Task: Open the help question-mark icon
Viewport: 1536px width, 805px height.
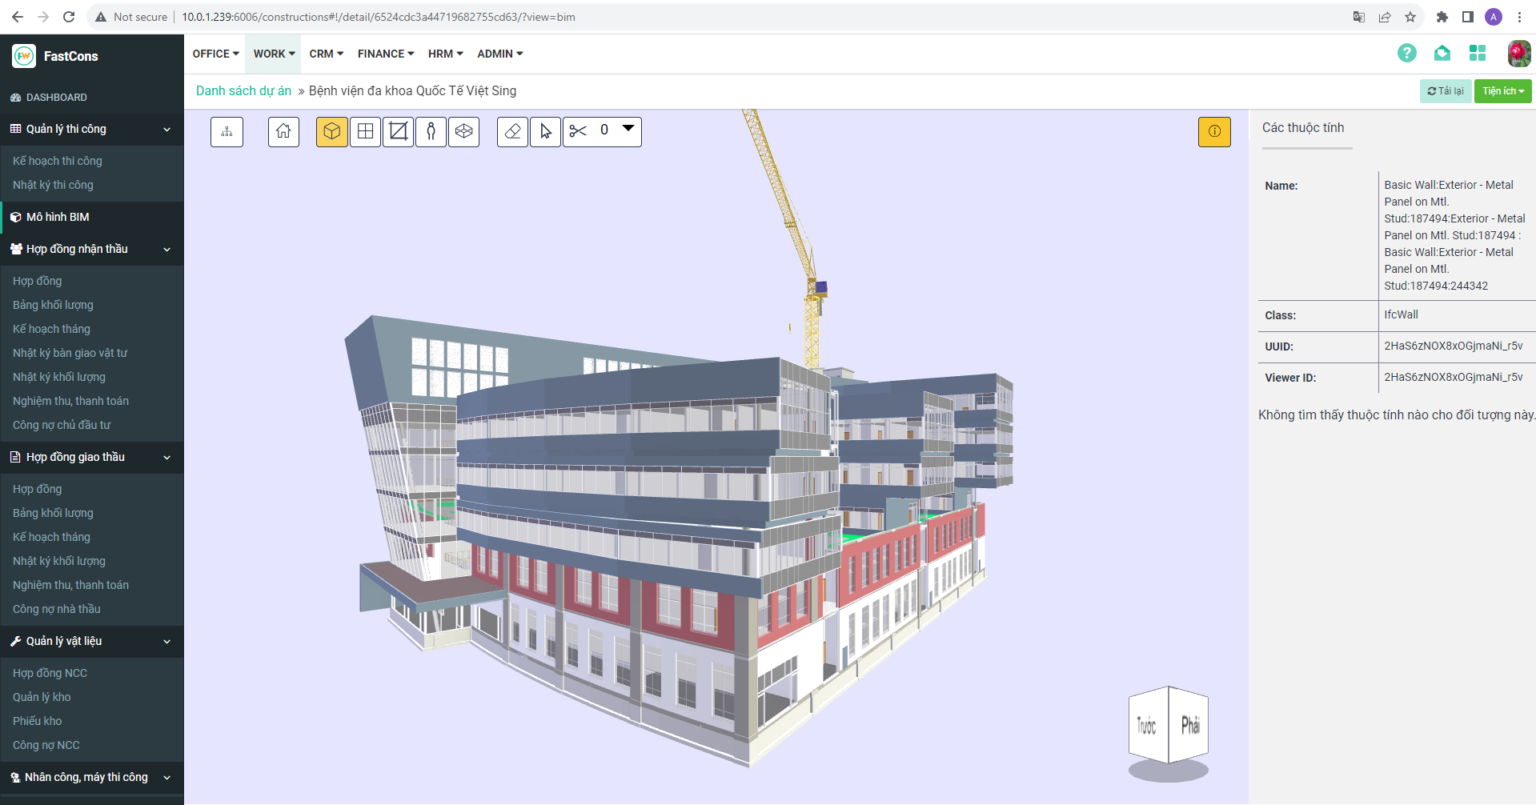Action: [x=1407, y=53]
